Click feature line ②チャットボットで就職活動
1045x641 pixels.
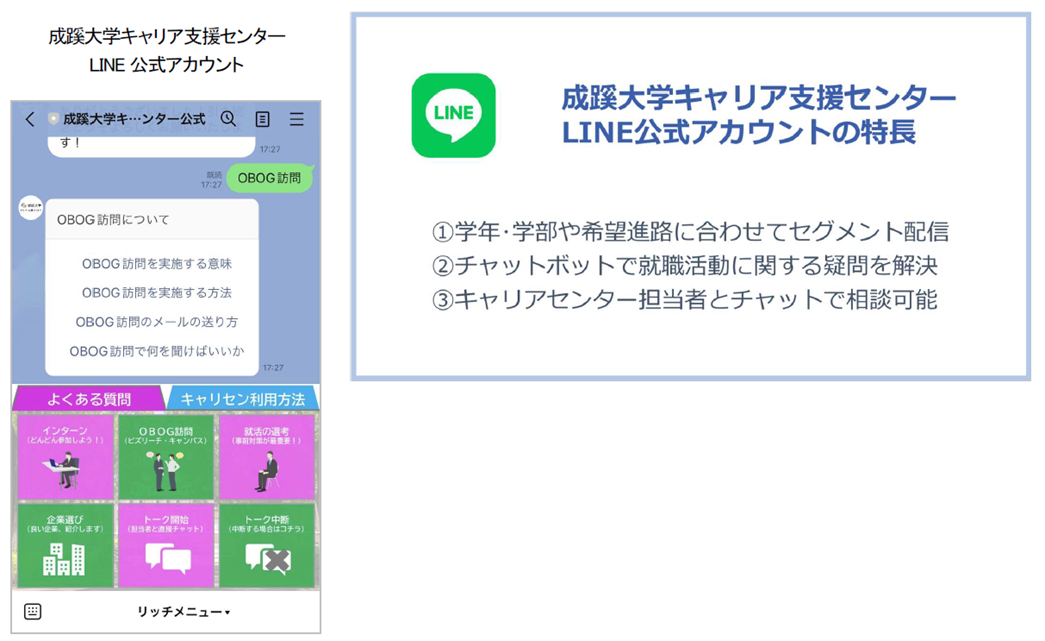(684, 266)
